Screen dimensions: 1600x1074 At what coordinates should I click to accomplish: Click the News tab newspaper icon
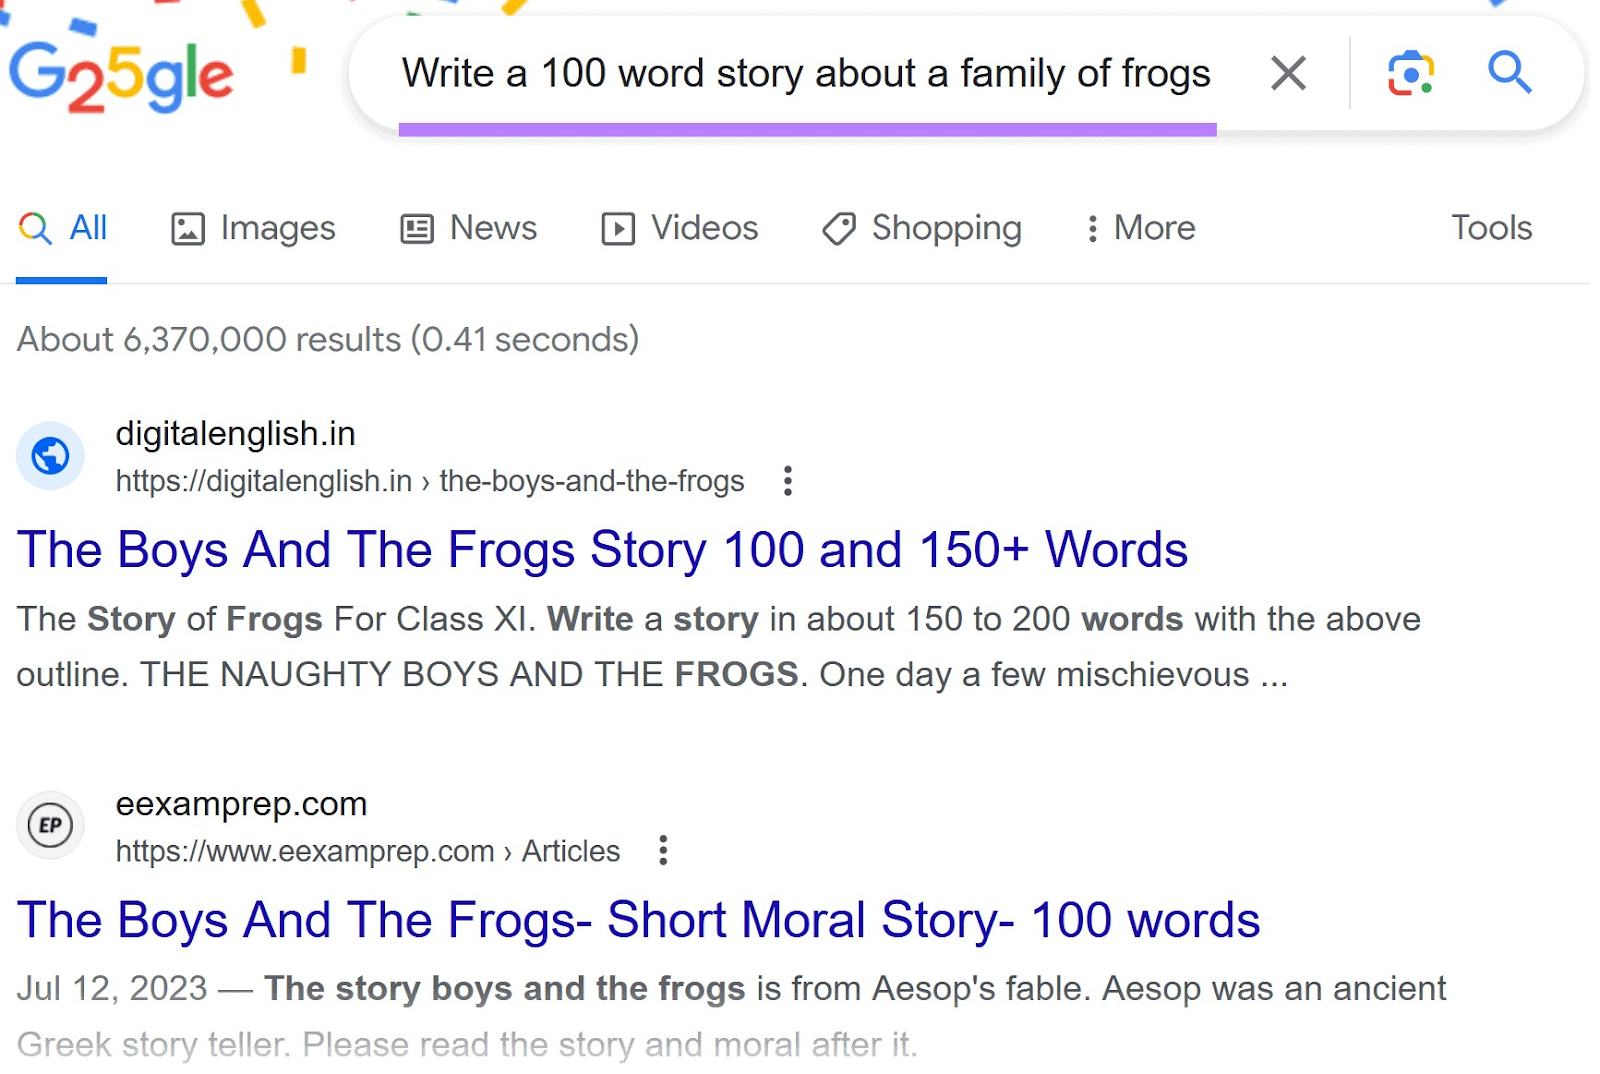[x=417, y=228]
